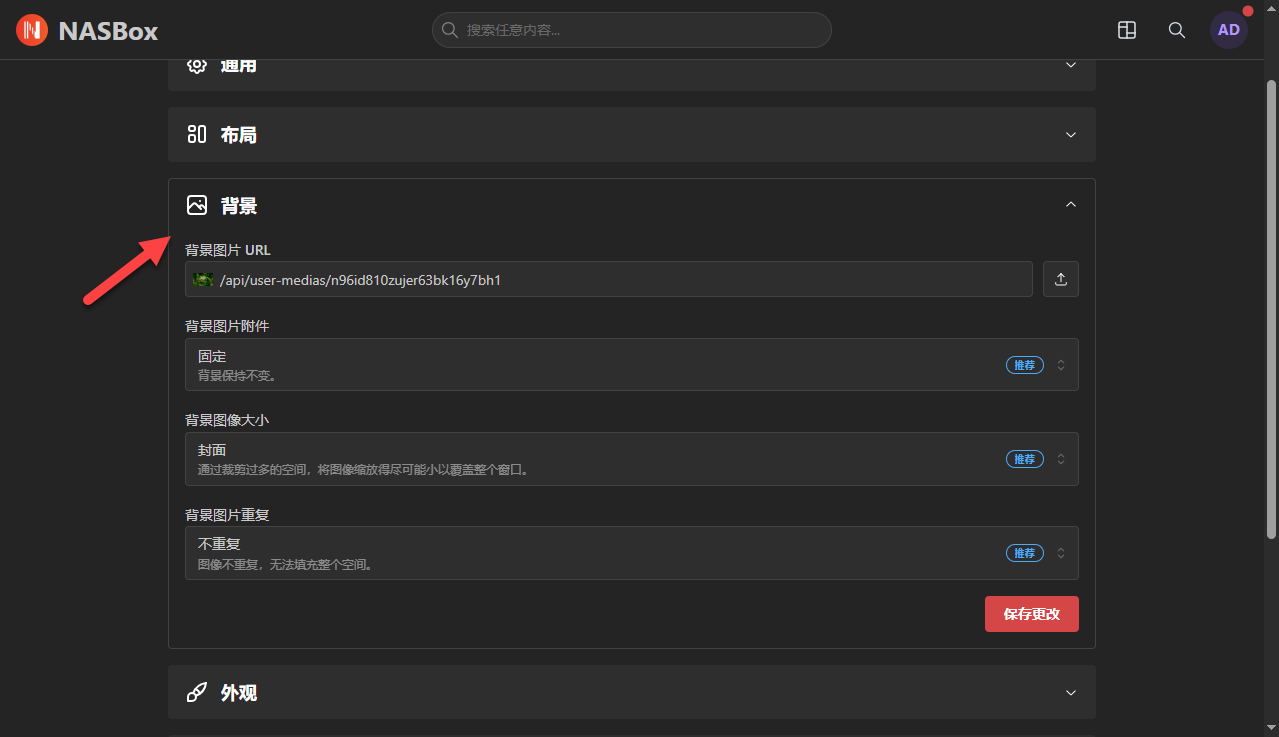Open the 背景图片重复 不重复 dropdown

(x=632, y=553)
